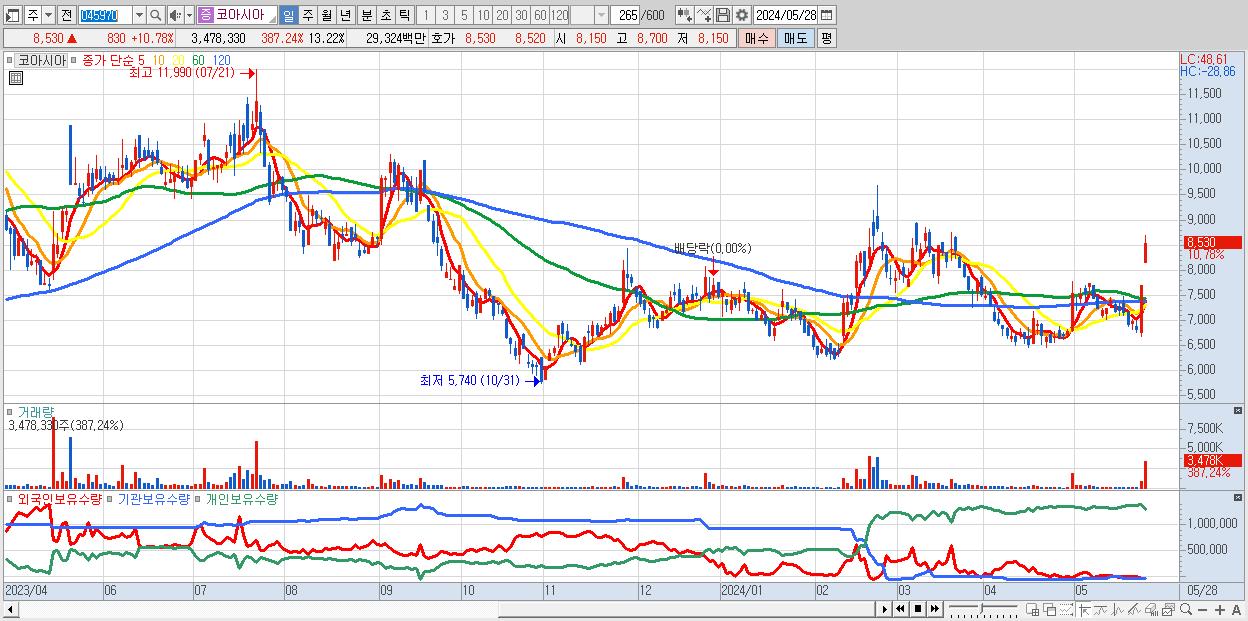
Task: Click the indicator add toolbar icon
Action: pyautogui.click(x=685, y=15)
